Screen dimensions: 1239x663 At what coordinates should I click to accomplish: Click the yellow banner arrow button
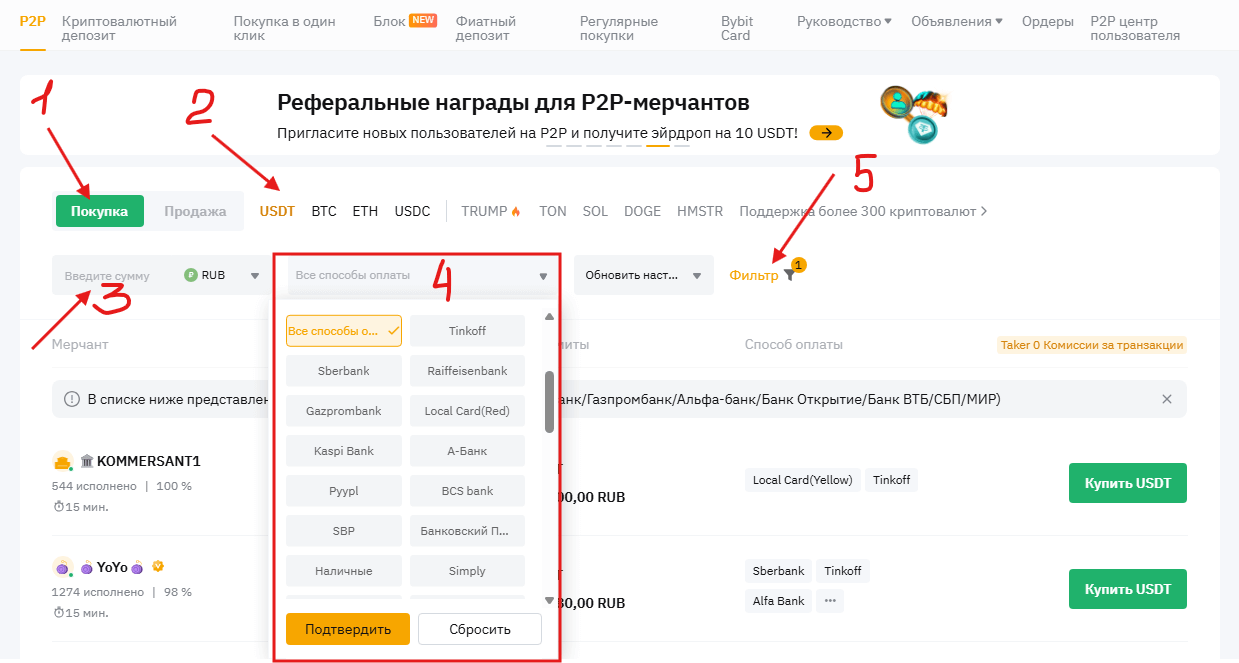pos(826,132)
